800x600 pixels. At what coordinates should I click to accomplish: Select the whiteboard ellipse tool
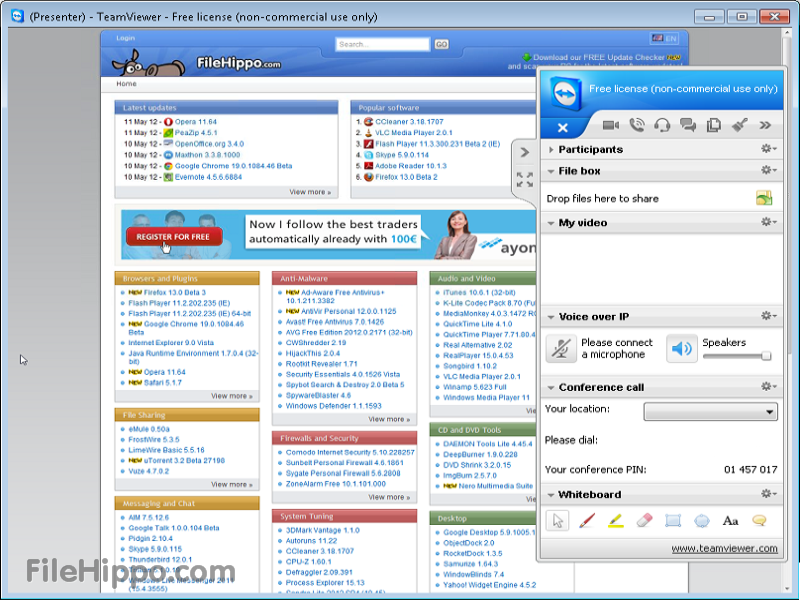[x=702, y=521]
